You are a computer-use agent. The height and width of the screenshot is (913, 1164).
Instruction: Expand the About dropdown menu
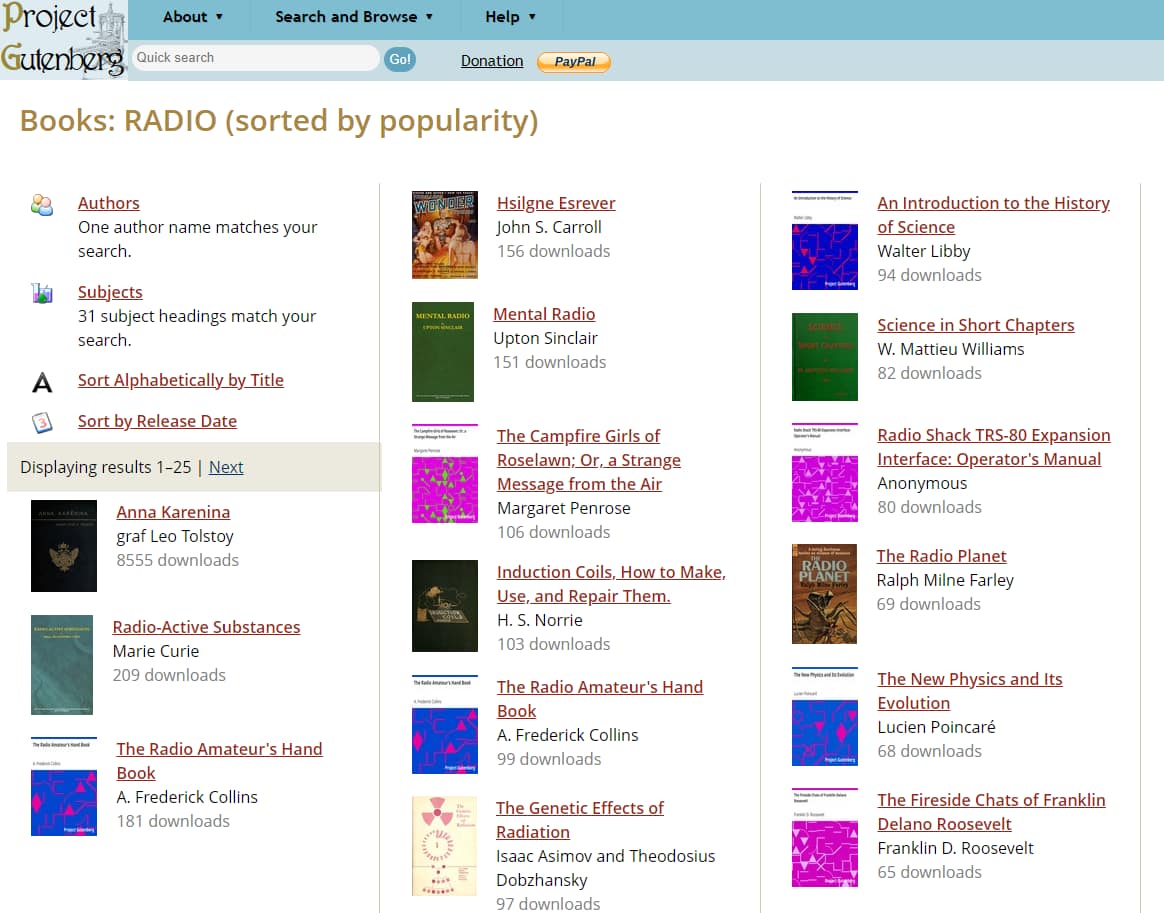pyautogui.click(x=193, y=17)
